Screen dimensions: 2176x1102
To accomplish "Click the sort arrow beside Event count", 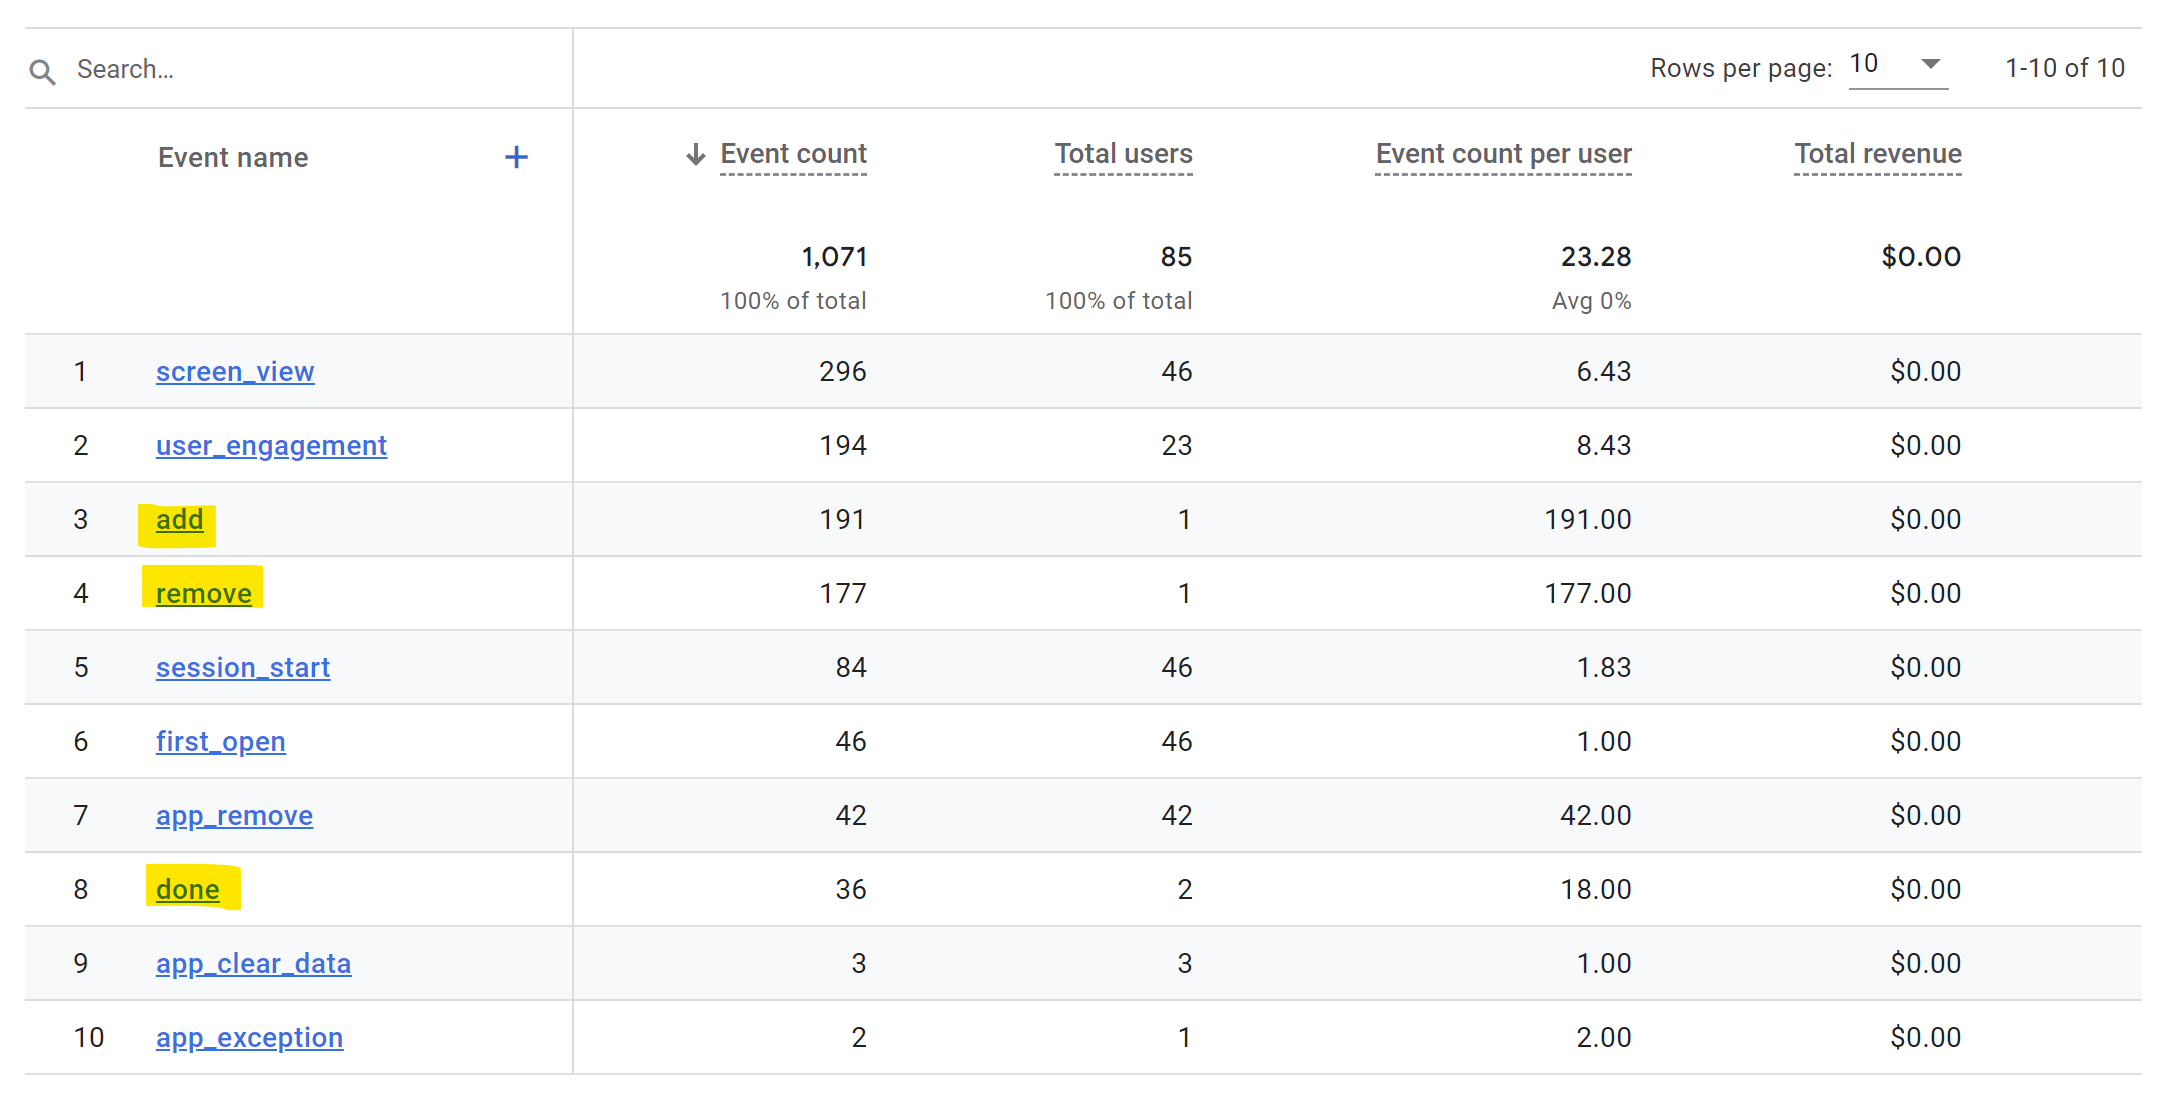I will coord(696,154).
